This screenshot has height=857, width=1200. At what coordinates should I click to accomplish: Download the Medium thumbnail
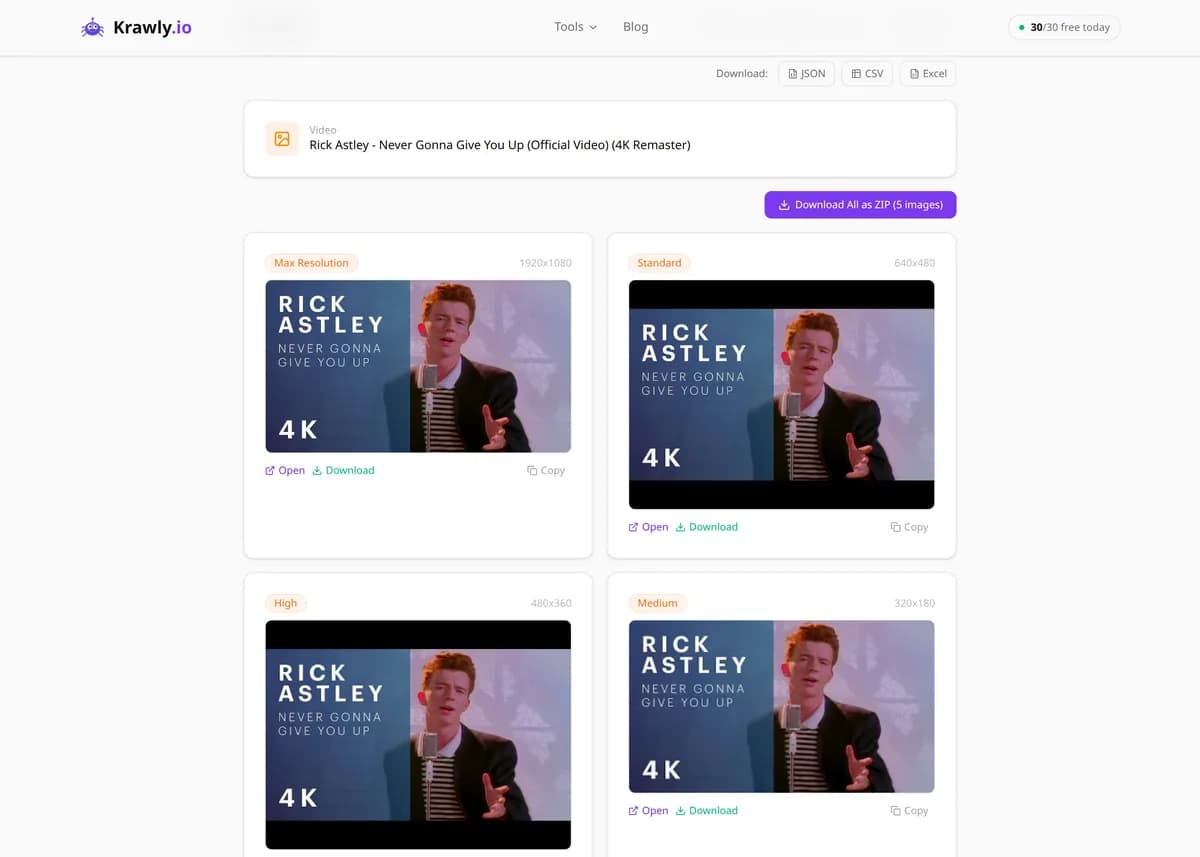pos(707,811)
